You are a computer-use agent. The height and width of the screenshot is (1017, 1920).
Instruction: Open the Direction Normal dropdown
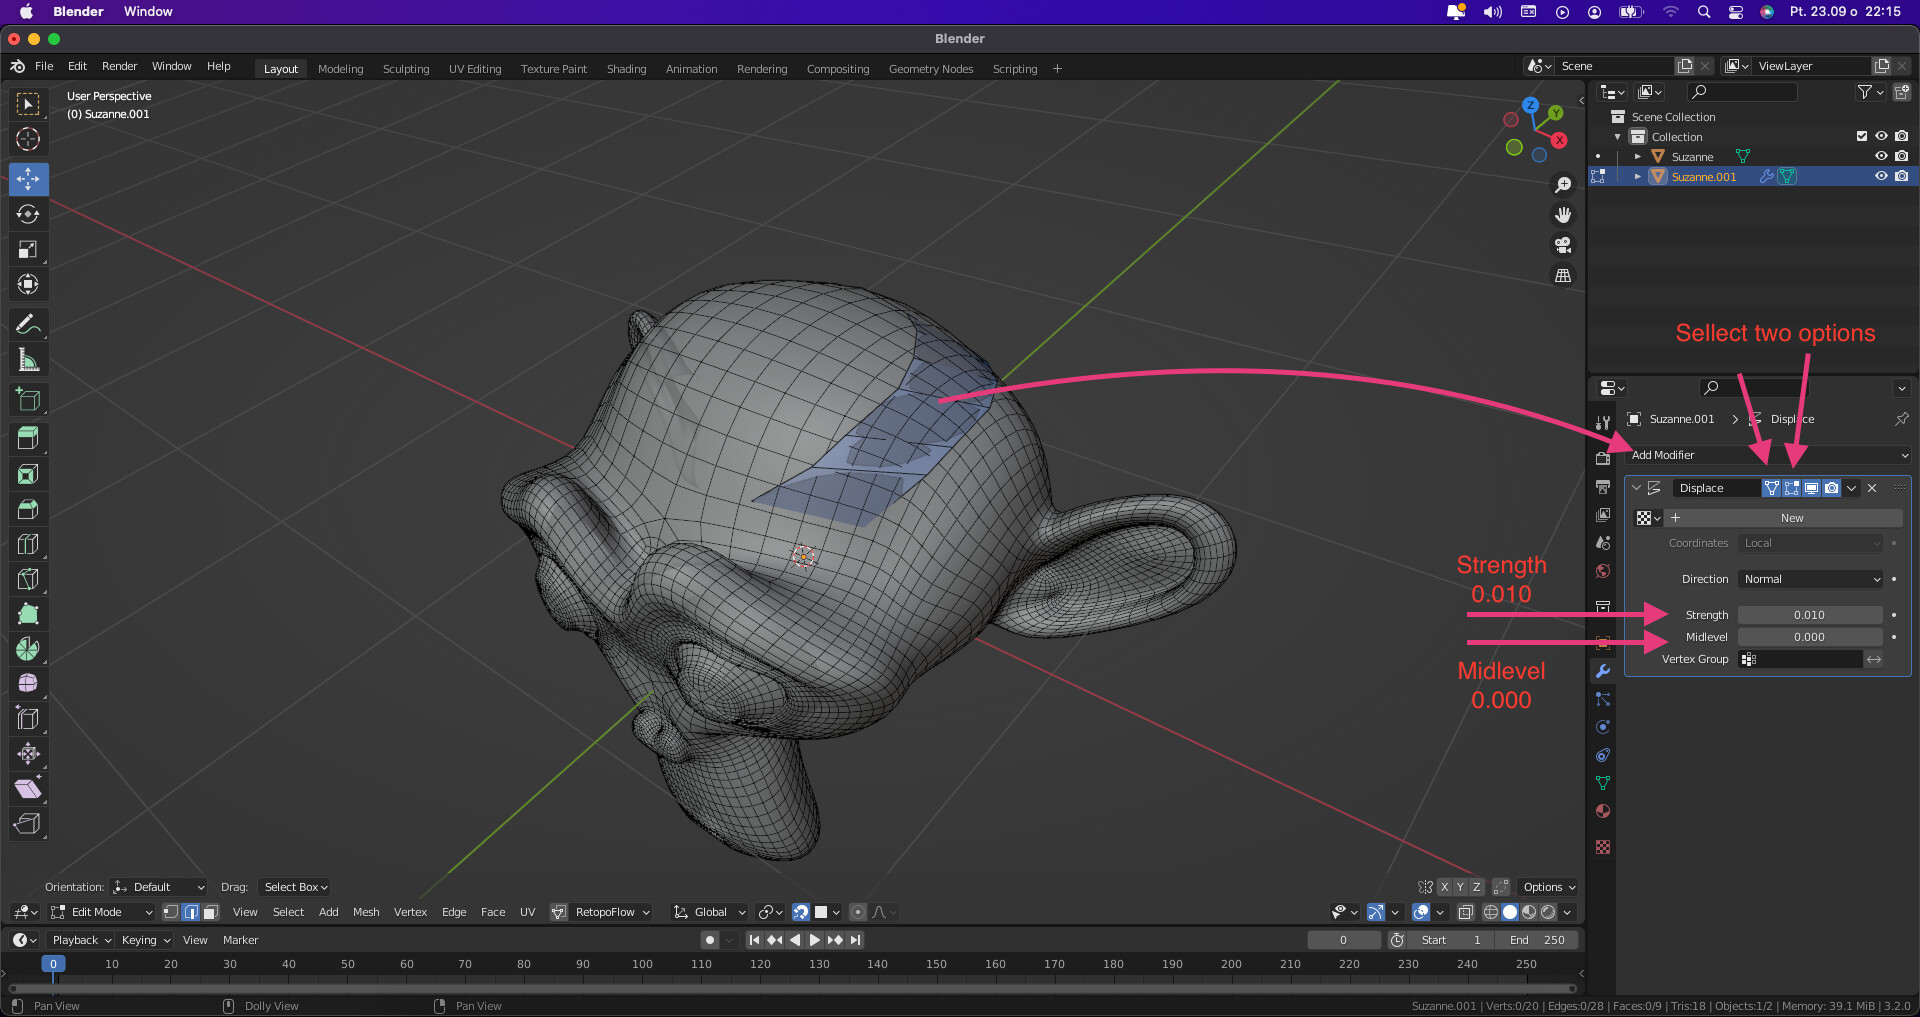coord(1811,579)
